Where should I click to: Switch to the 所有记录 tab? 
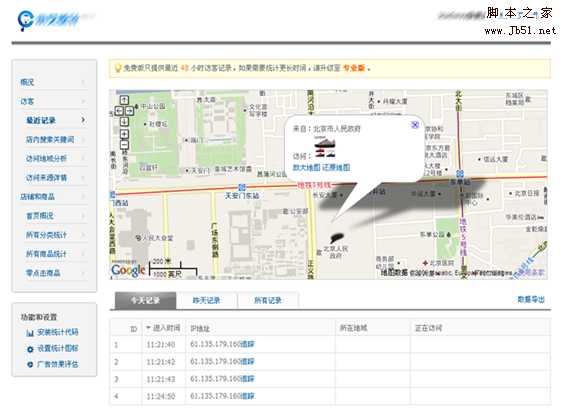click(268, 300)
